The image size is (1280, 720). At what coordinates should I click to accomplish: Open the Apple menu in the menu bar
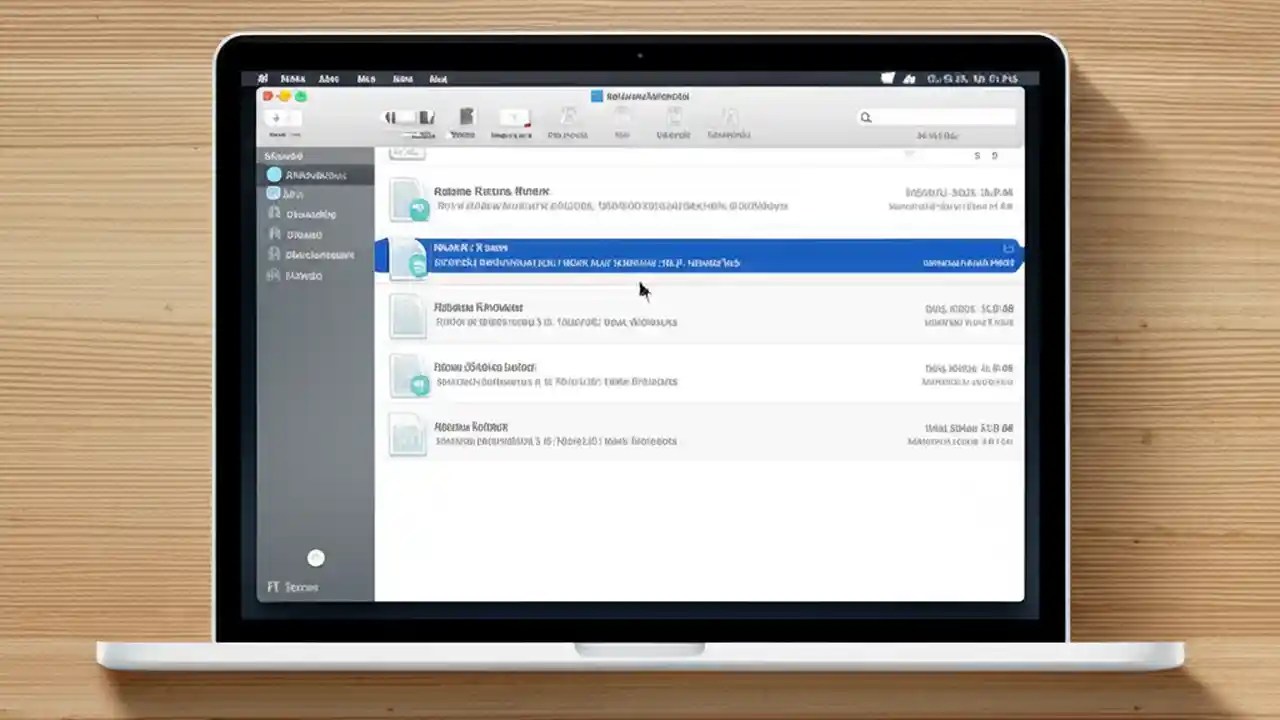pos(263,78)
